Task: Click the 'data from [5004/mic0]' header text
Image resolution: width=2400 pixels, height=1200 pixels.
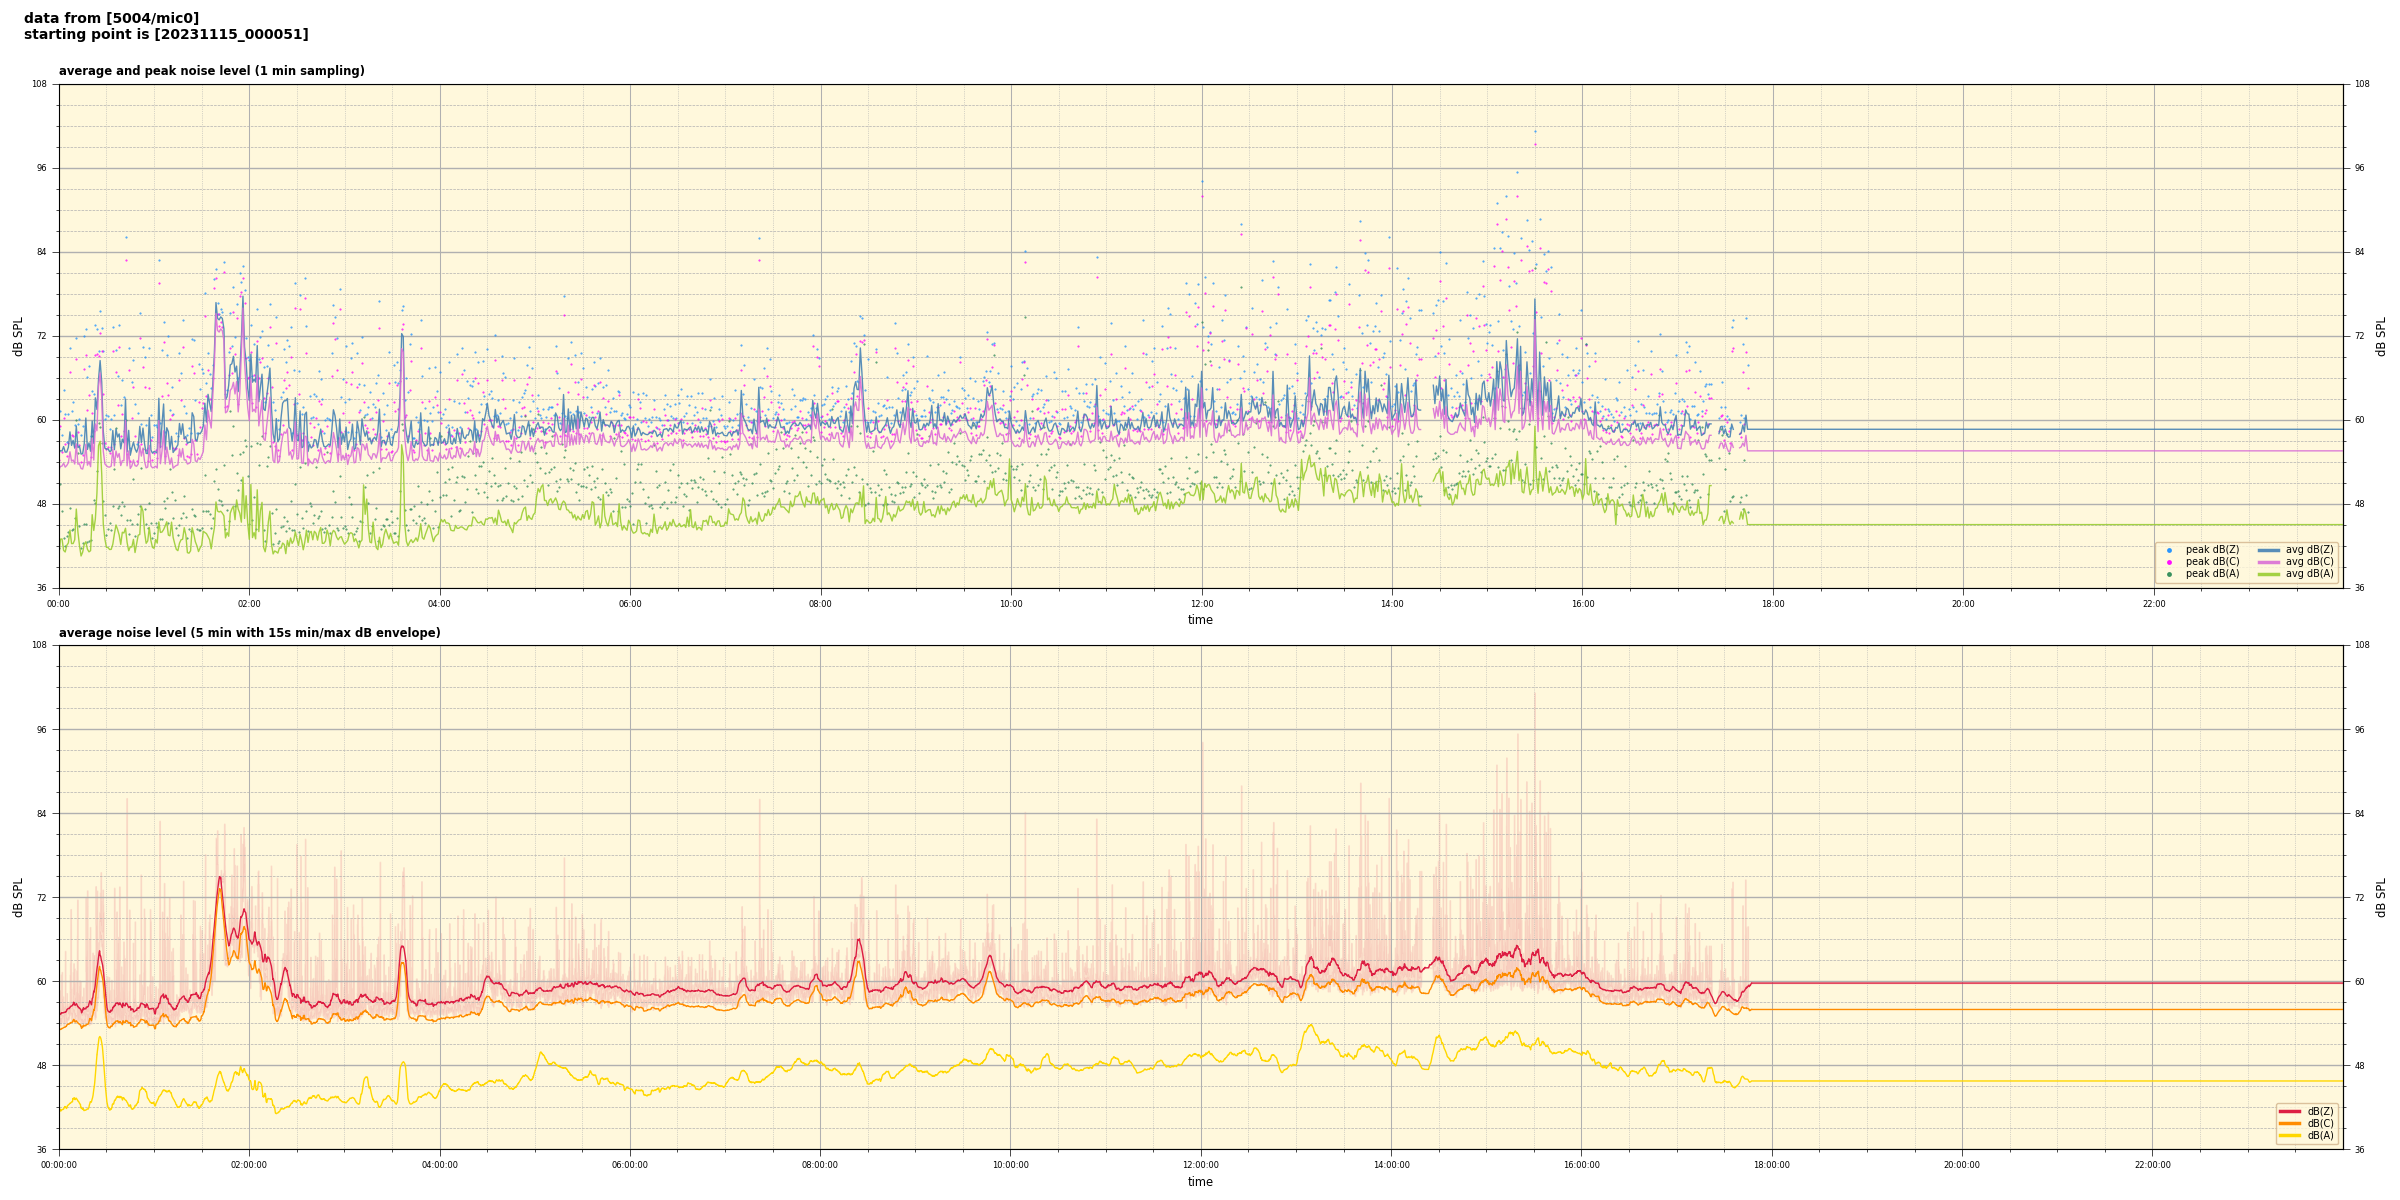Action: point(111,18)
